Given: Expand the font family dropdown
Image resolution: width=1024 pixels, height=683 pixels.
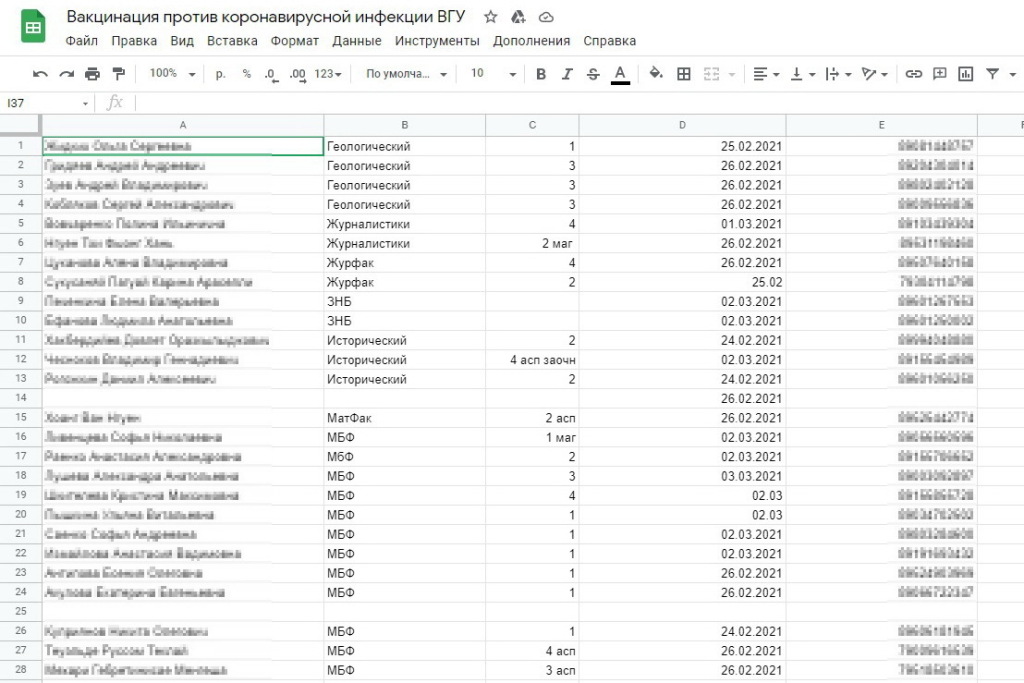Looking at the screenshot, I should point(404,74).
